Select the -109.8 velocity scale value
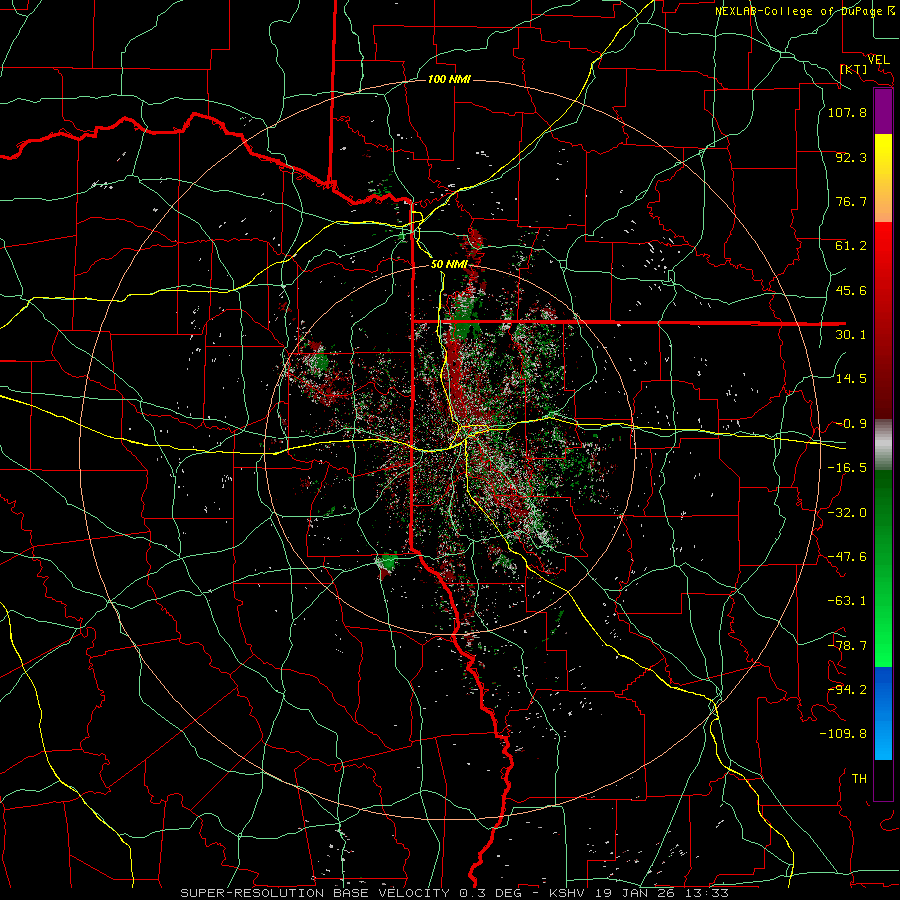The height and width of the screenshot is (900, 900). (843, 734)
